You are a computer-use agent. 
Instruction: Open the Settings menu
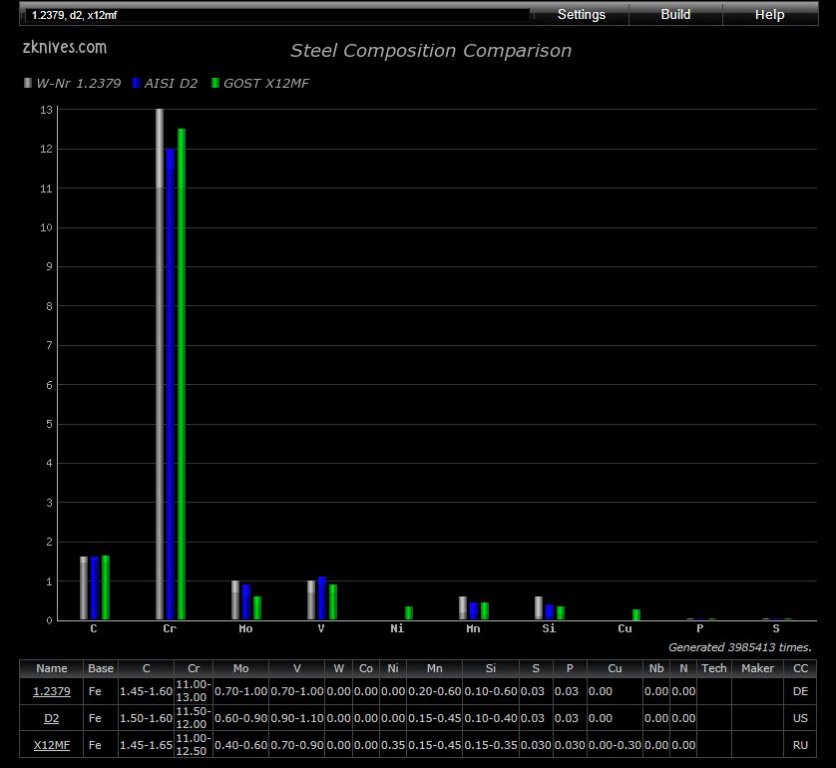point(581,15)
